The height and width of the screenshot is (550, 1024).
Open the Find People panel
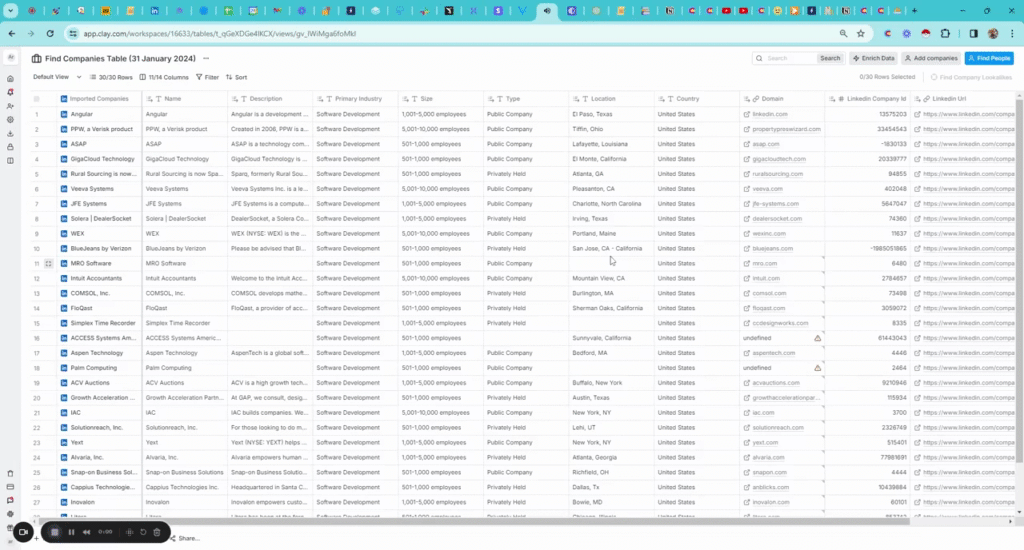988,59
